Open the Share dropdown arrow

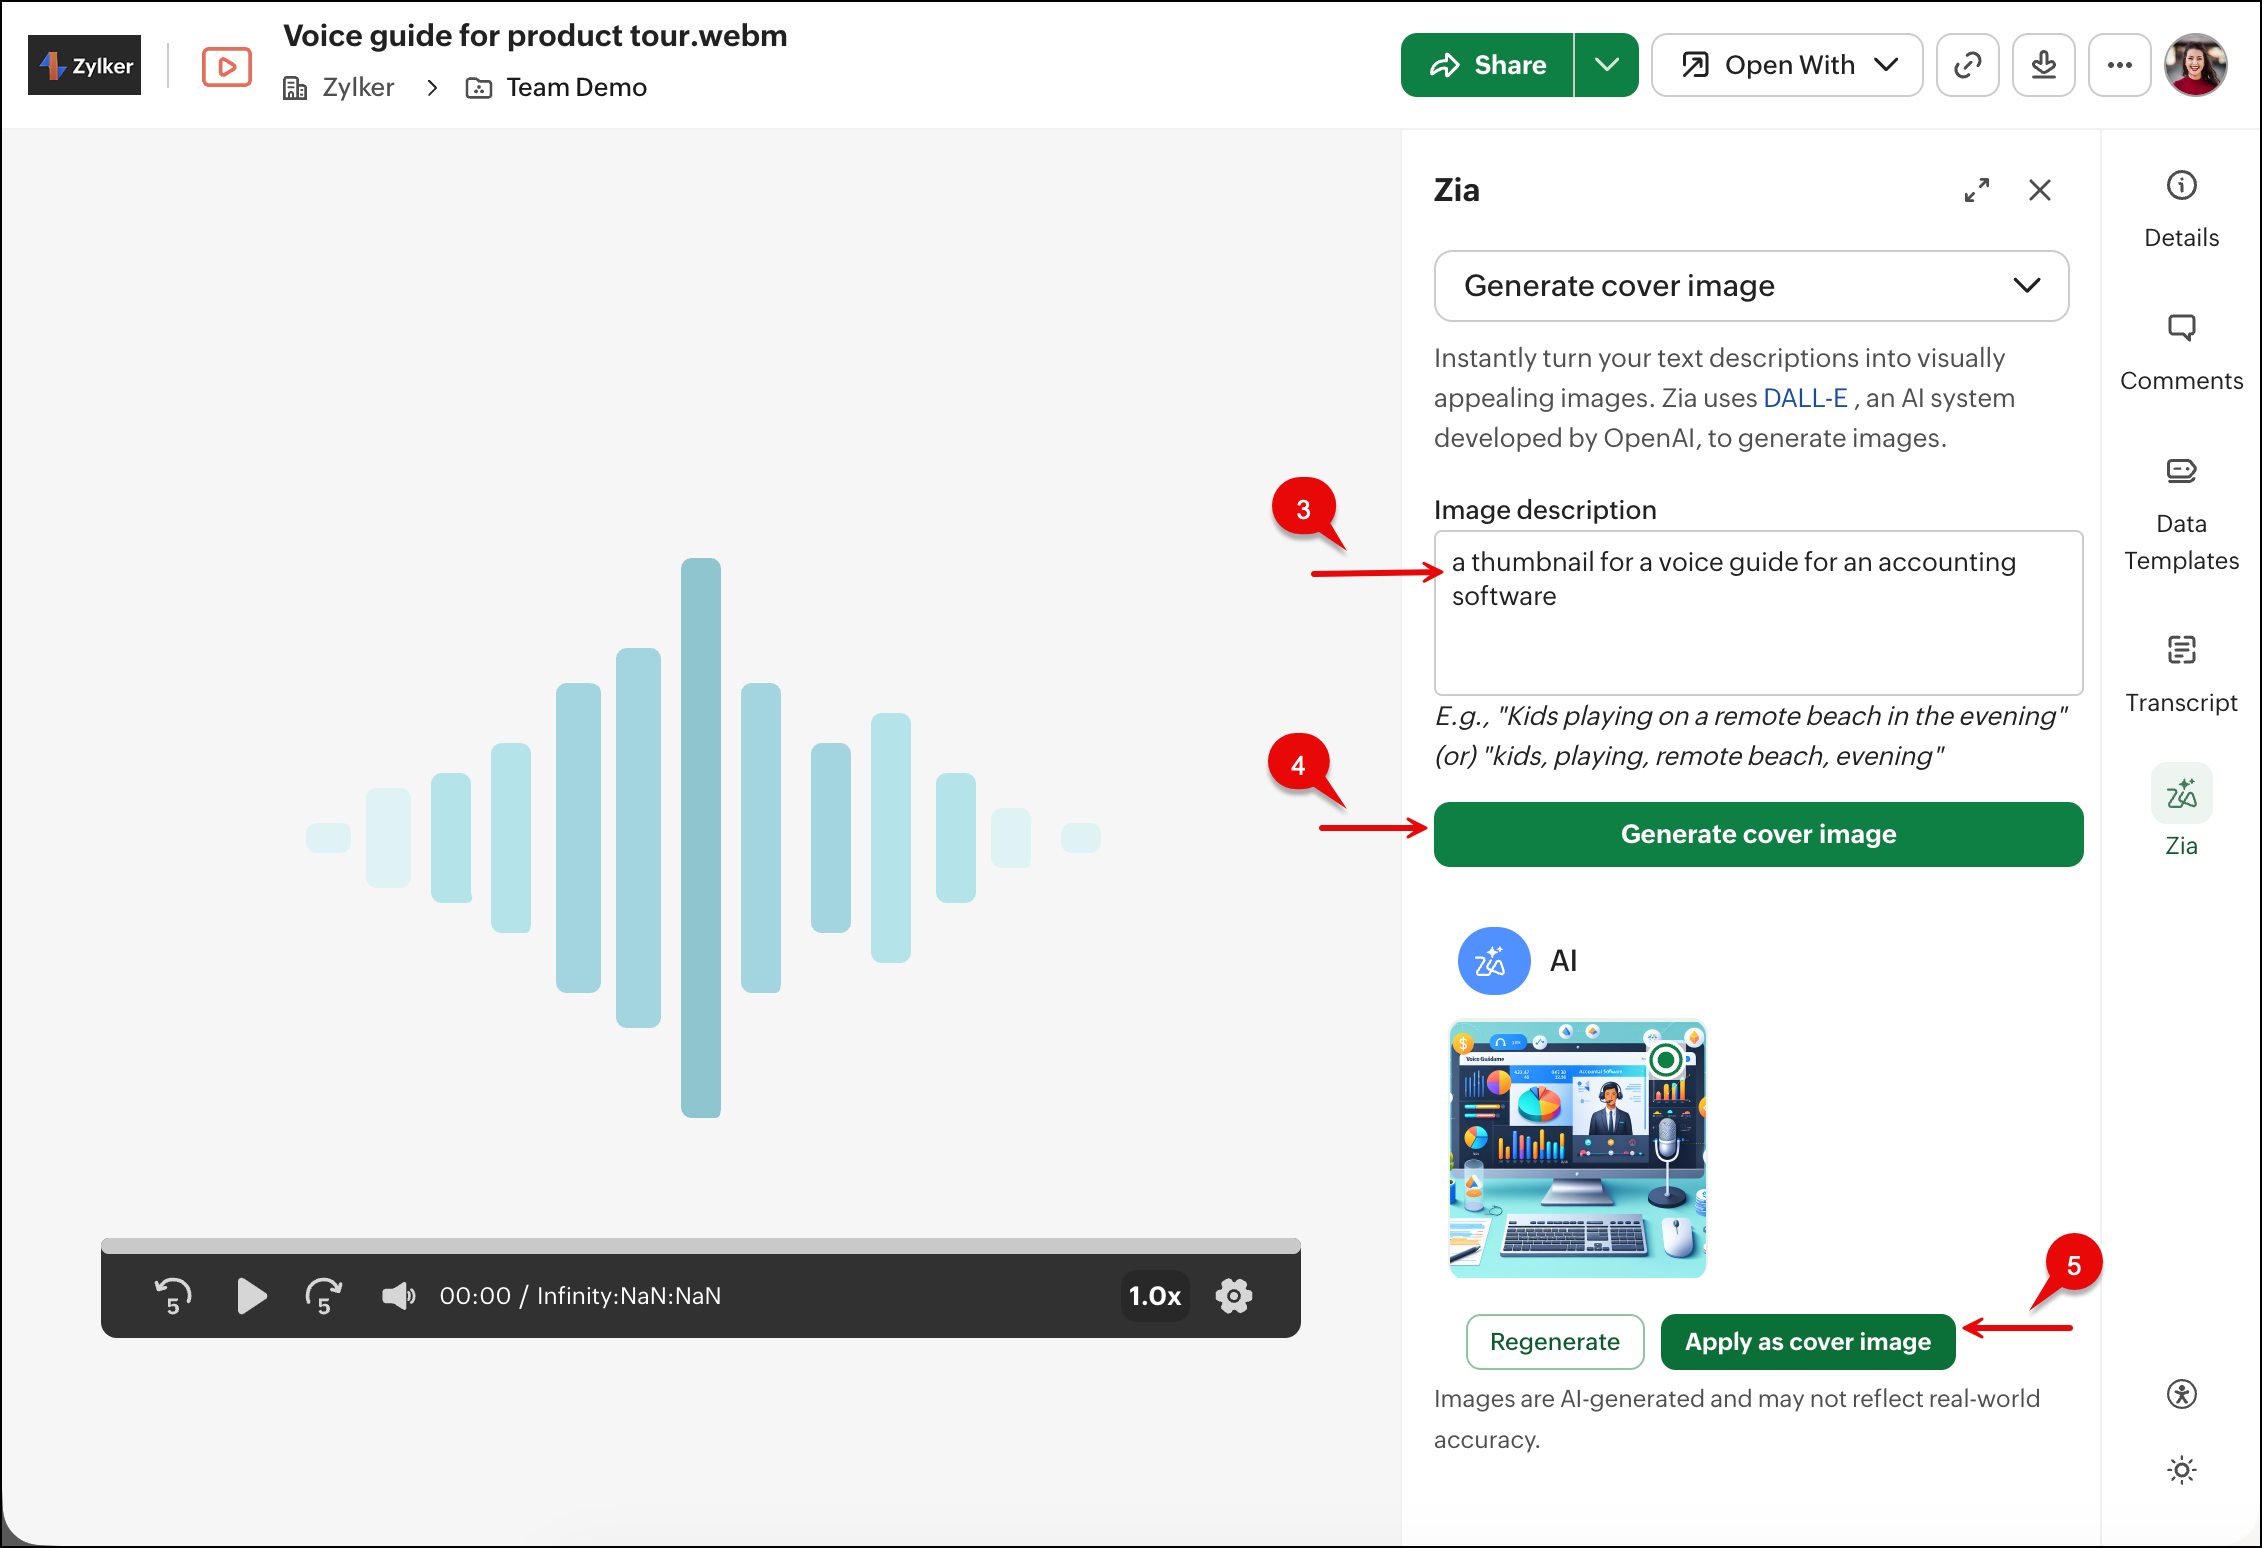1606,65
